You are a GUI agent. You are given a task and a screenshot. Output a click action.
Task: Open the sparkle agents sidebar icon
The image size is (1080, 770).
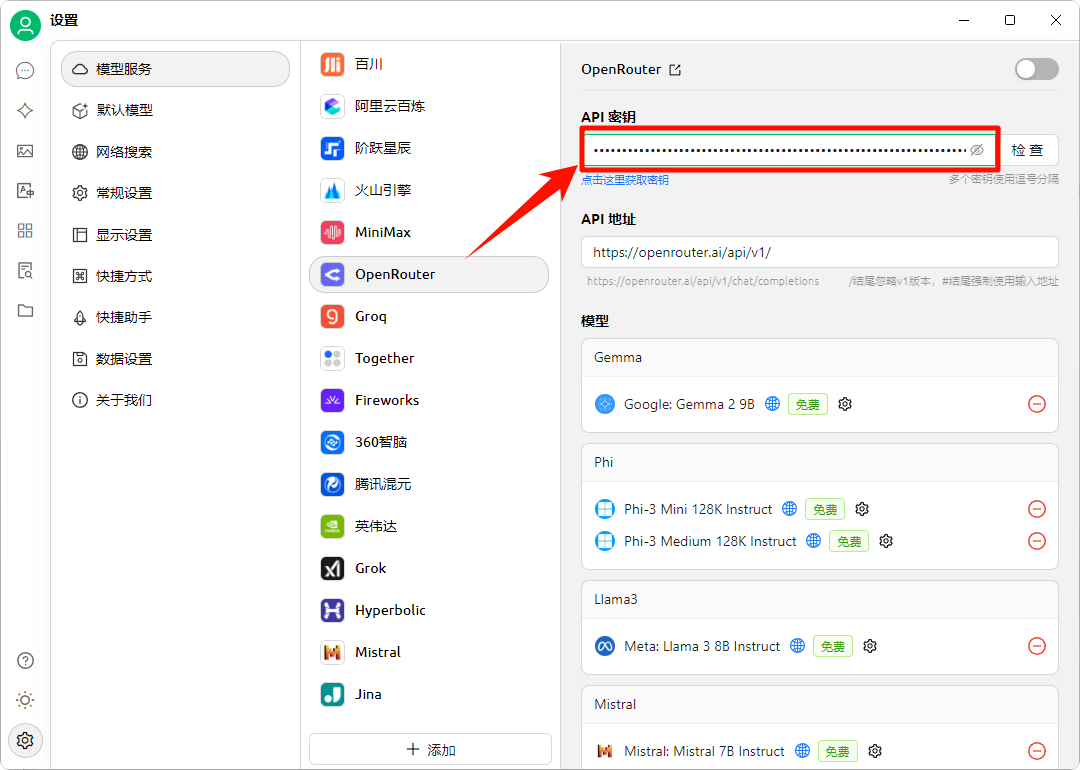25,110
